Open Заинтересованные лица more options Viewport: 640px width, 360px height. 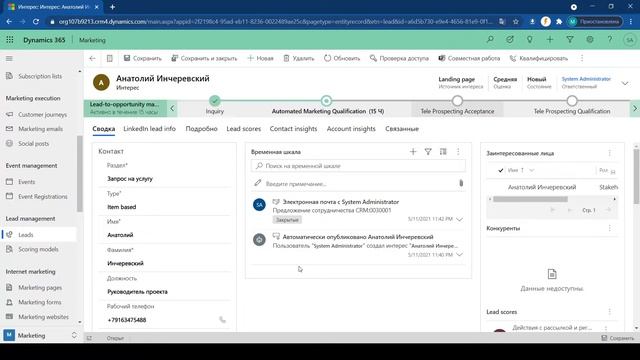[x=610, y=153]
